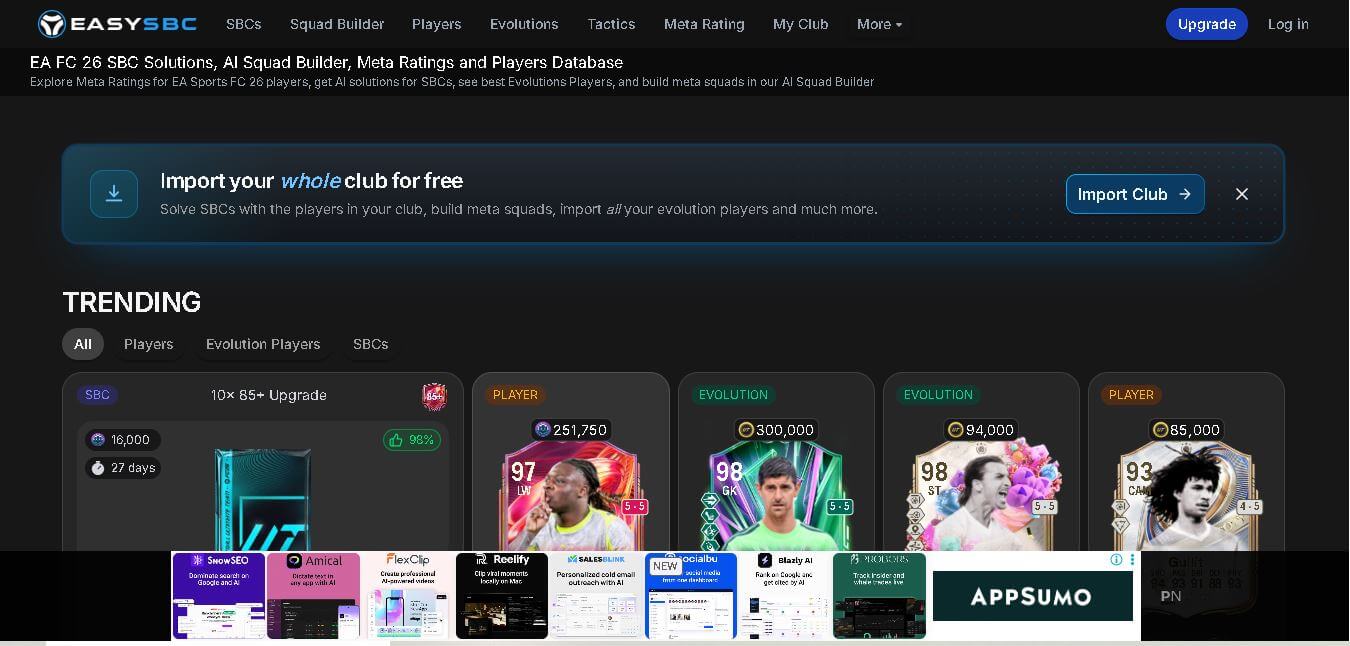
Task: Click the 27 days timer label
Action: (122, 468)
